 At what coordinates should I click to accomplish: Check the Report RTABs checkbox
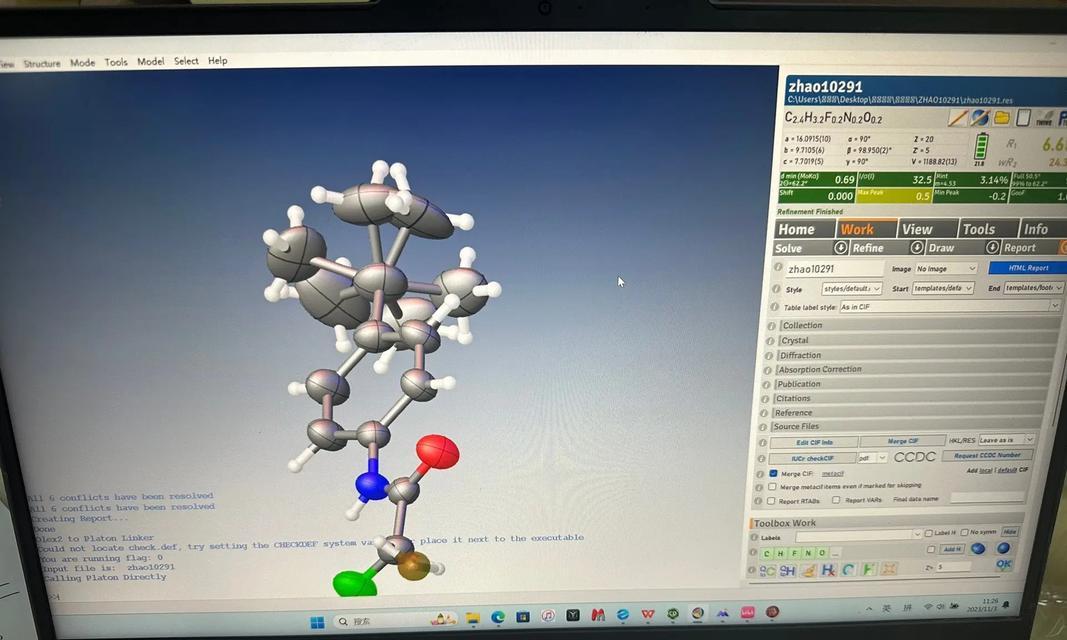pos(771,501)
